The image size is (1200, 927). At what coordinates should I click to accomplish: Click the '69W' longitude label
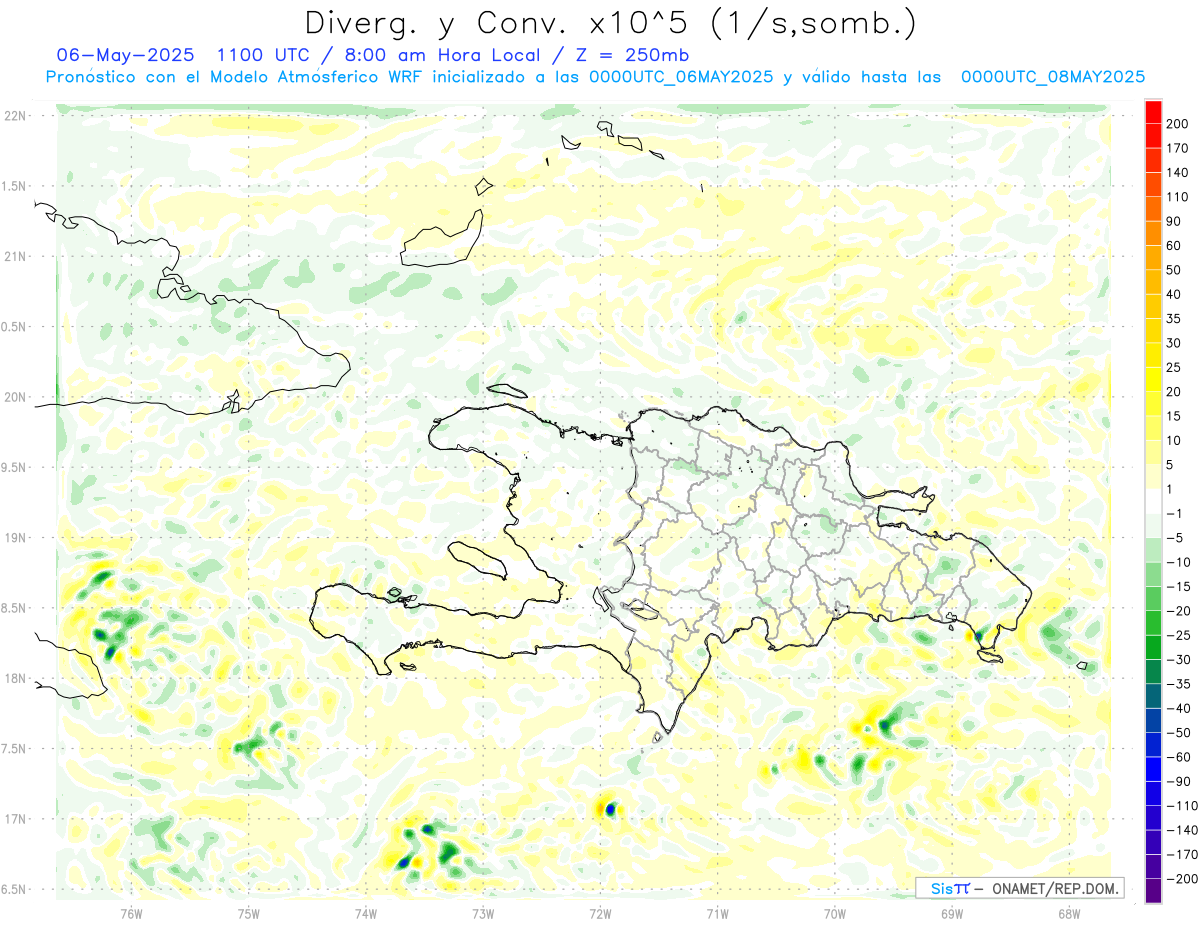[x=952, y=913]
